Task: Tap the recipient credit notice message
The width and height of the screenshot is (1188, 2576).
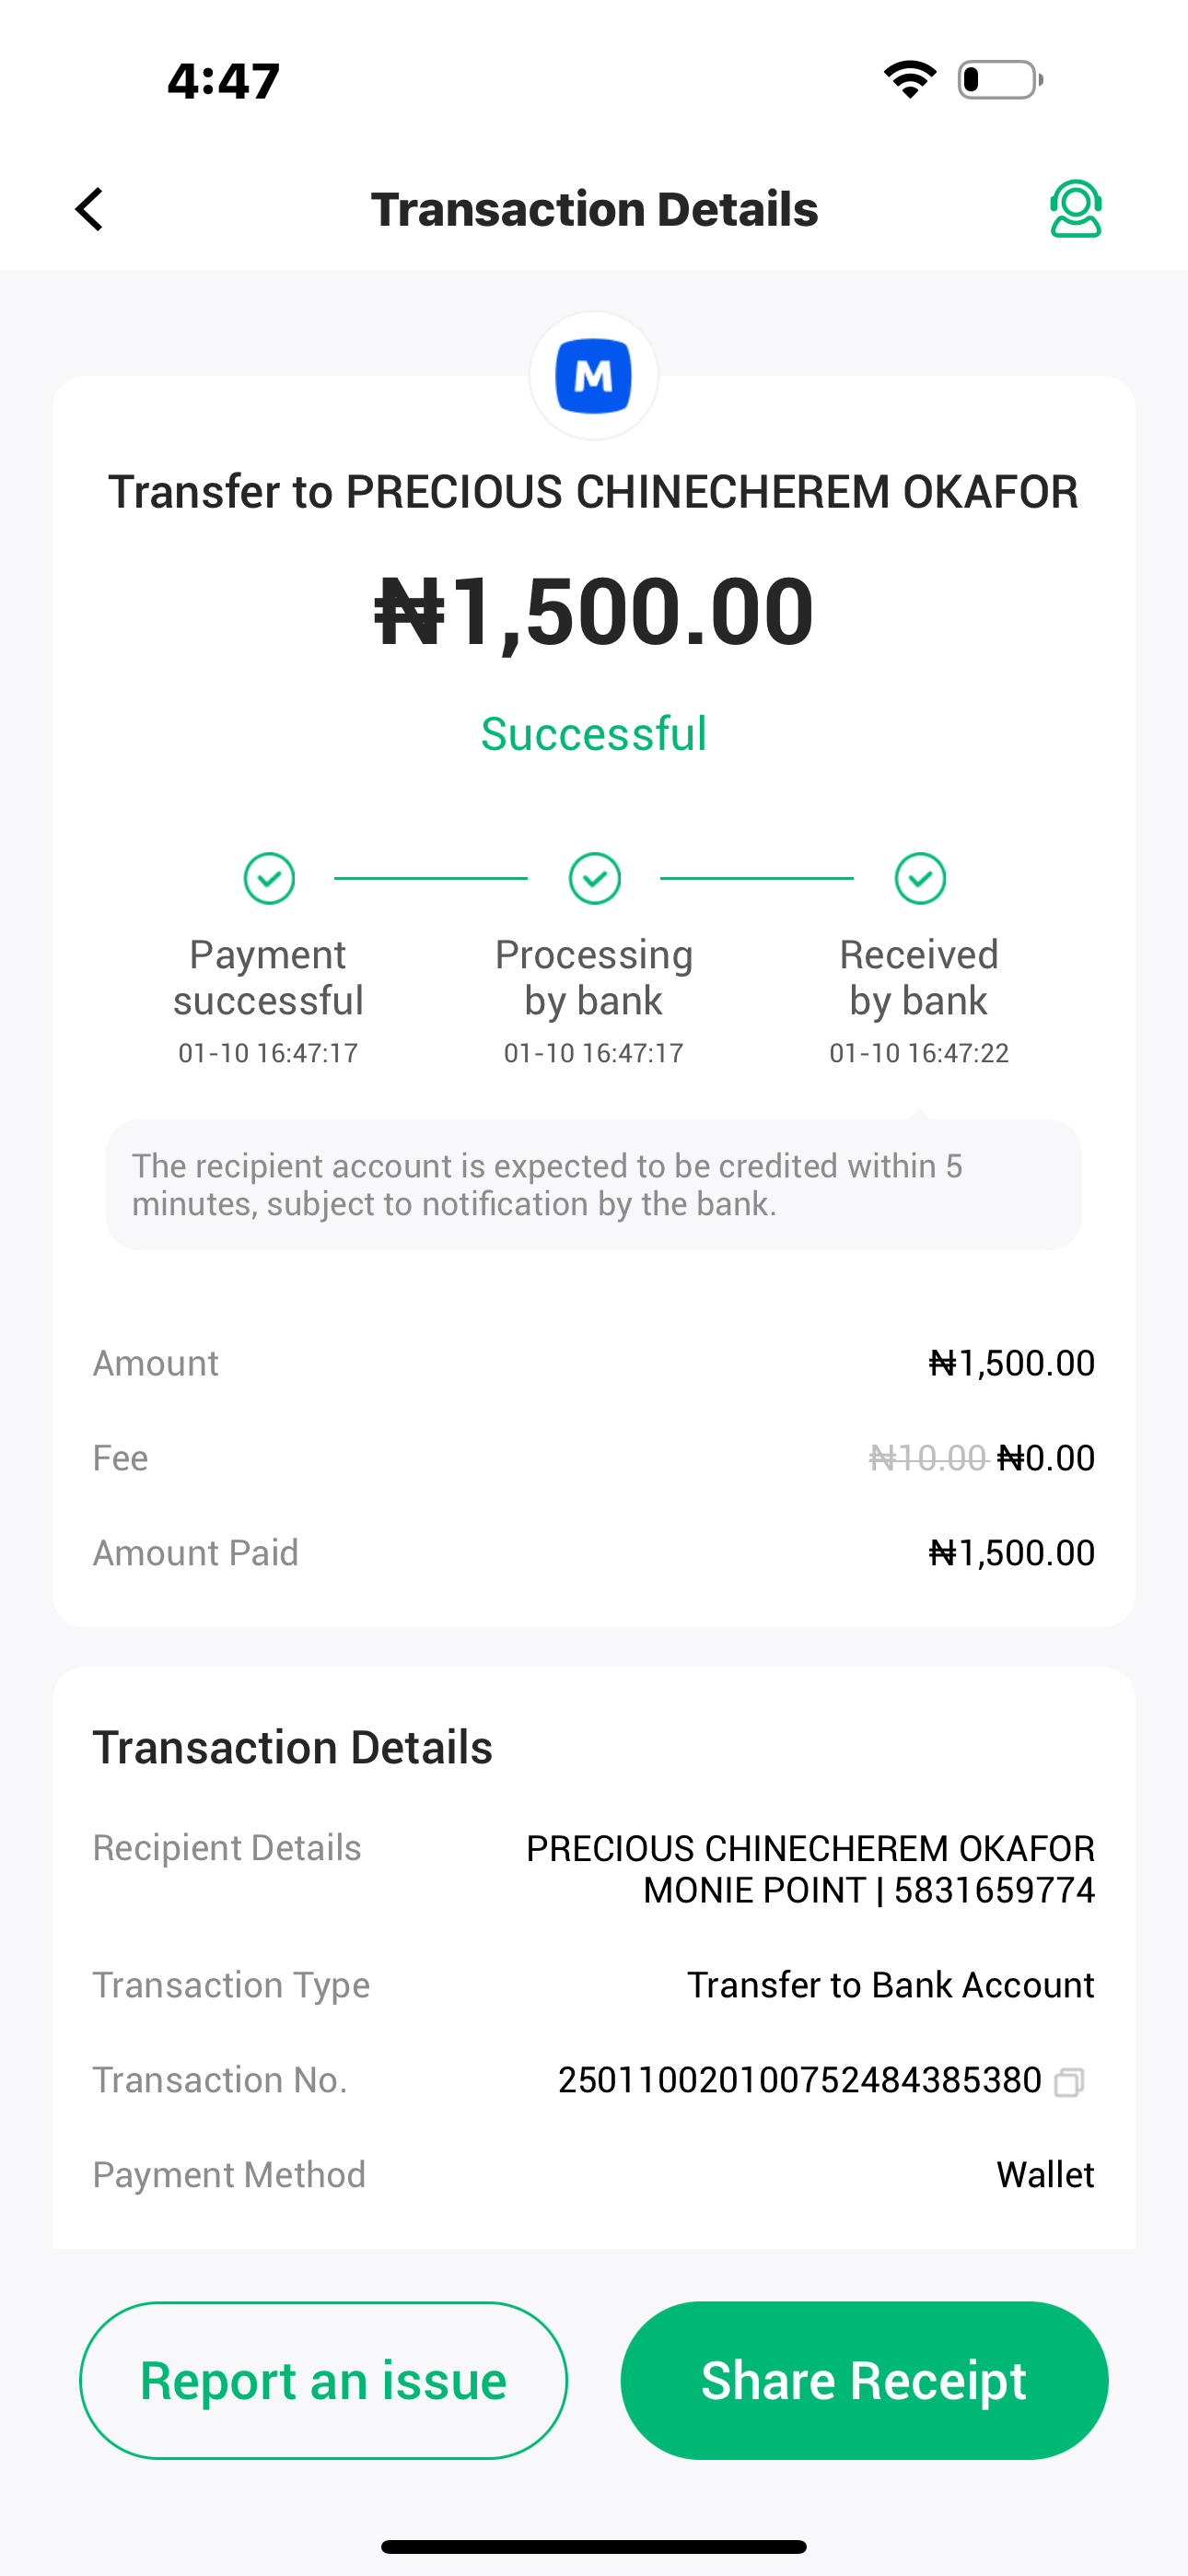Action: [594, 1185]
